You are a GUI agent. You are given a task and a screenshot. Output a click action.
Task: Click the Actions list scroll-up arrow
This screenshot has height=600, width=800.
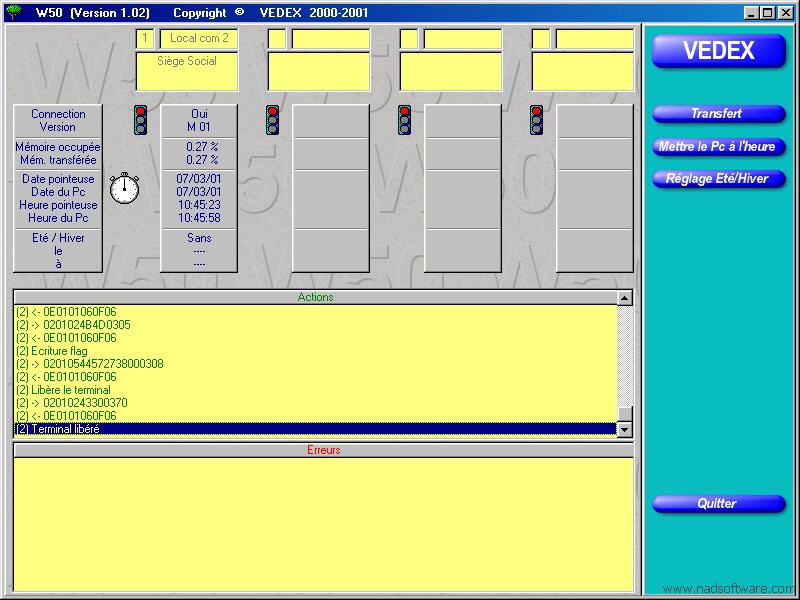click(624, 298)
